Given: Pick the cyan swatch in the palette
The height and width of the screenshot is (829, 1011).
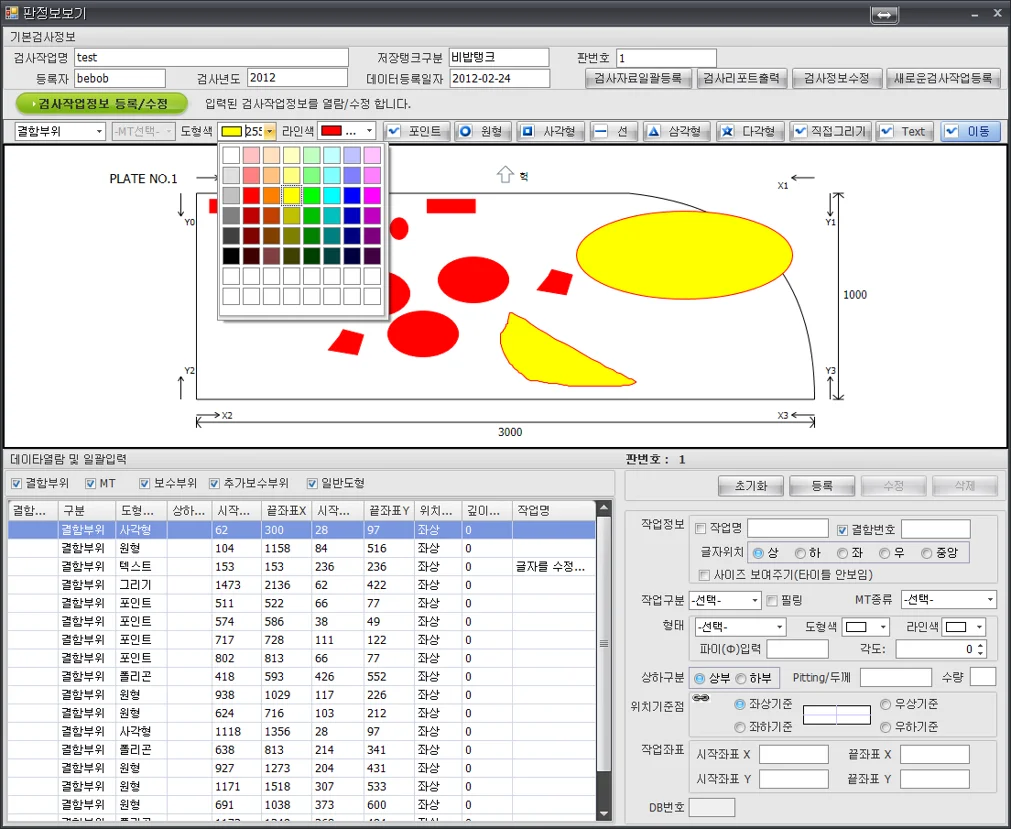Looking at the screenshot, I should click(332, 195).
